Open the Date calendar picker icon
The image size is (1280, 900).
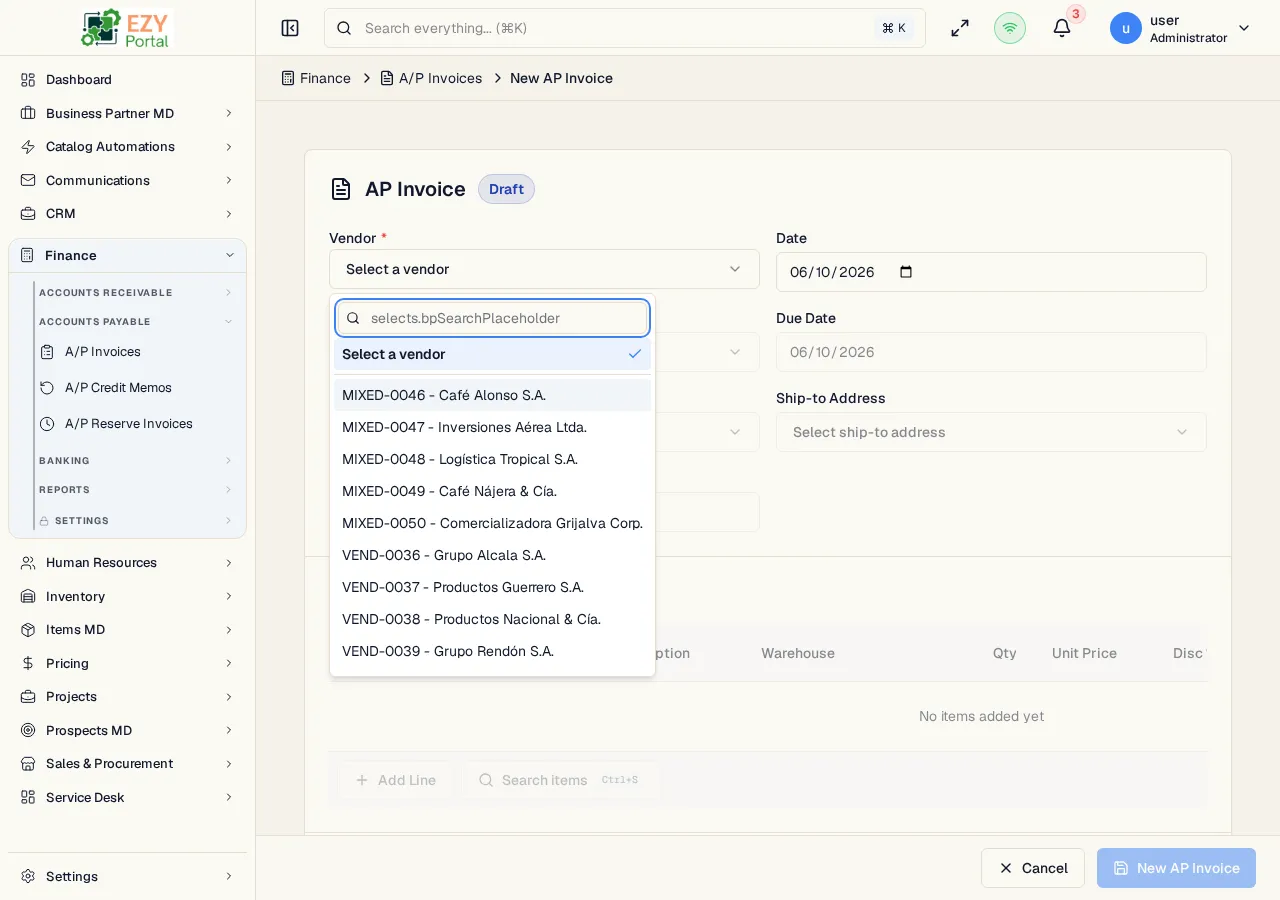tap(906, 272)
